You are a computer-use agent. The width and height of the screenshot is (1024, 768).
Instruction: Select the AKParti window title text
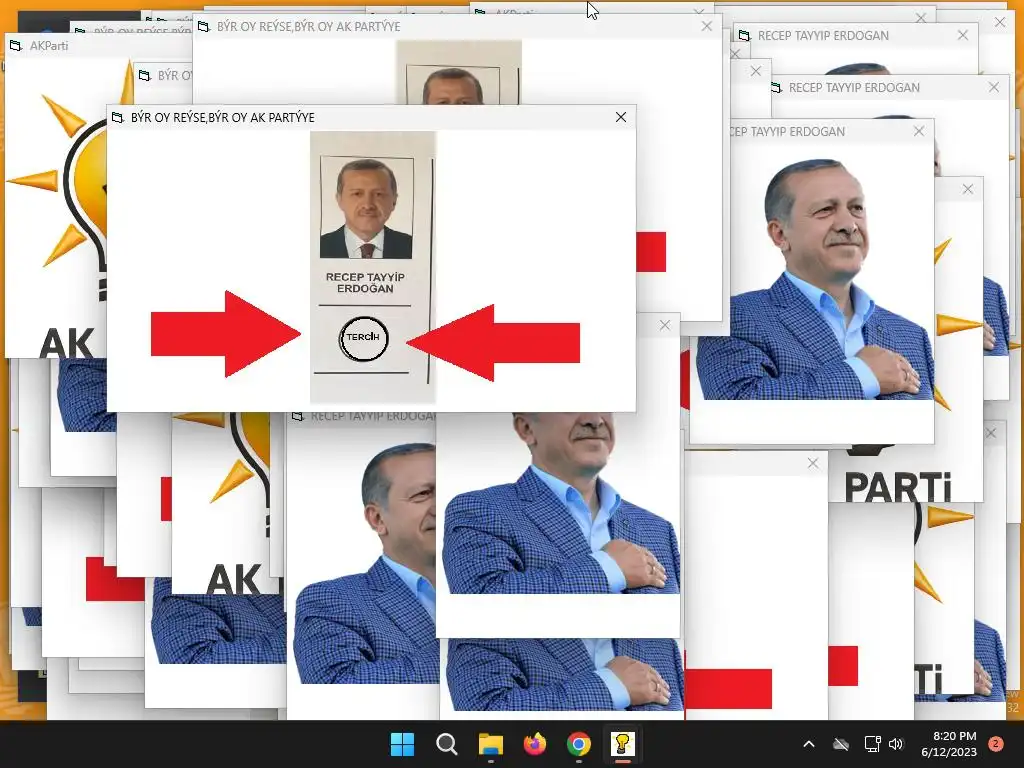pyautogui.click(x=49, y=46)
